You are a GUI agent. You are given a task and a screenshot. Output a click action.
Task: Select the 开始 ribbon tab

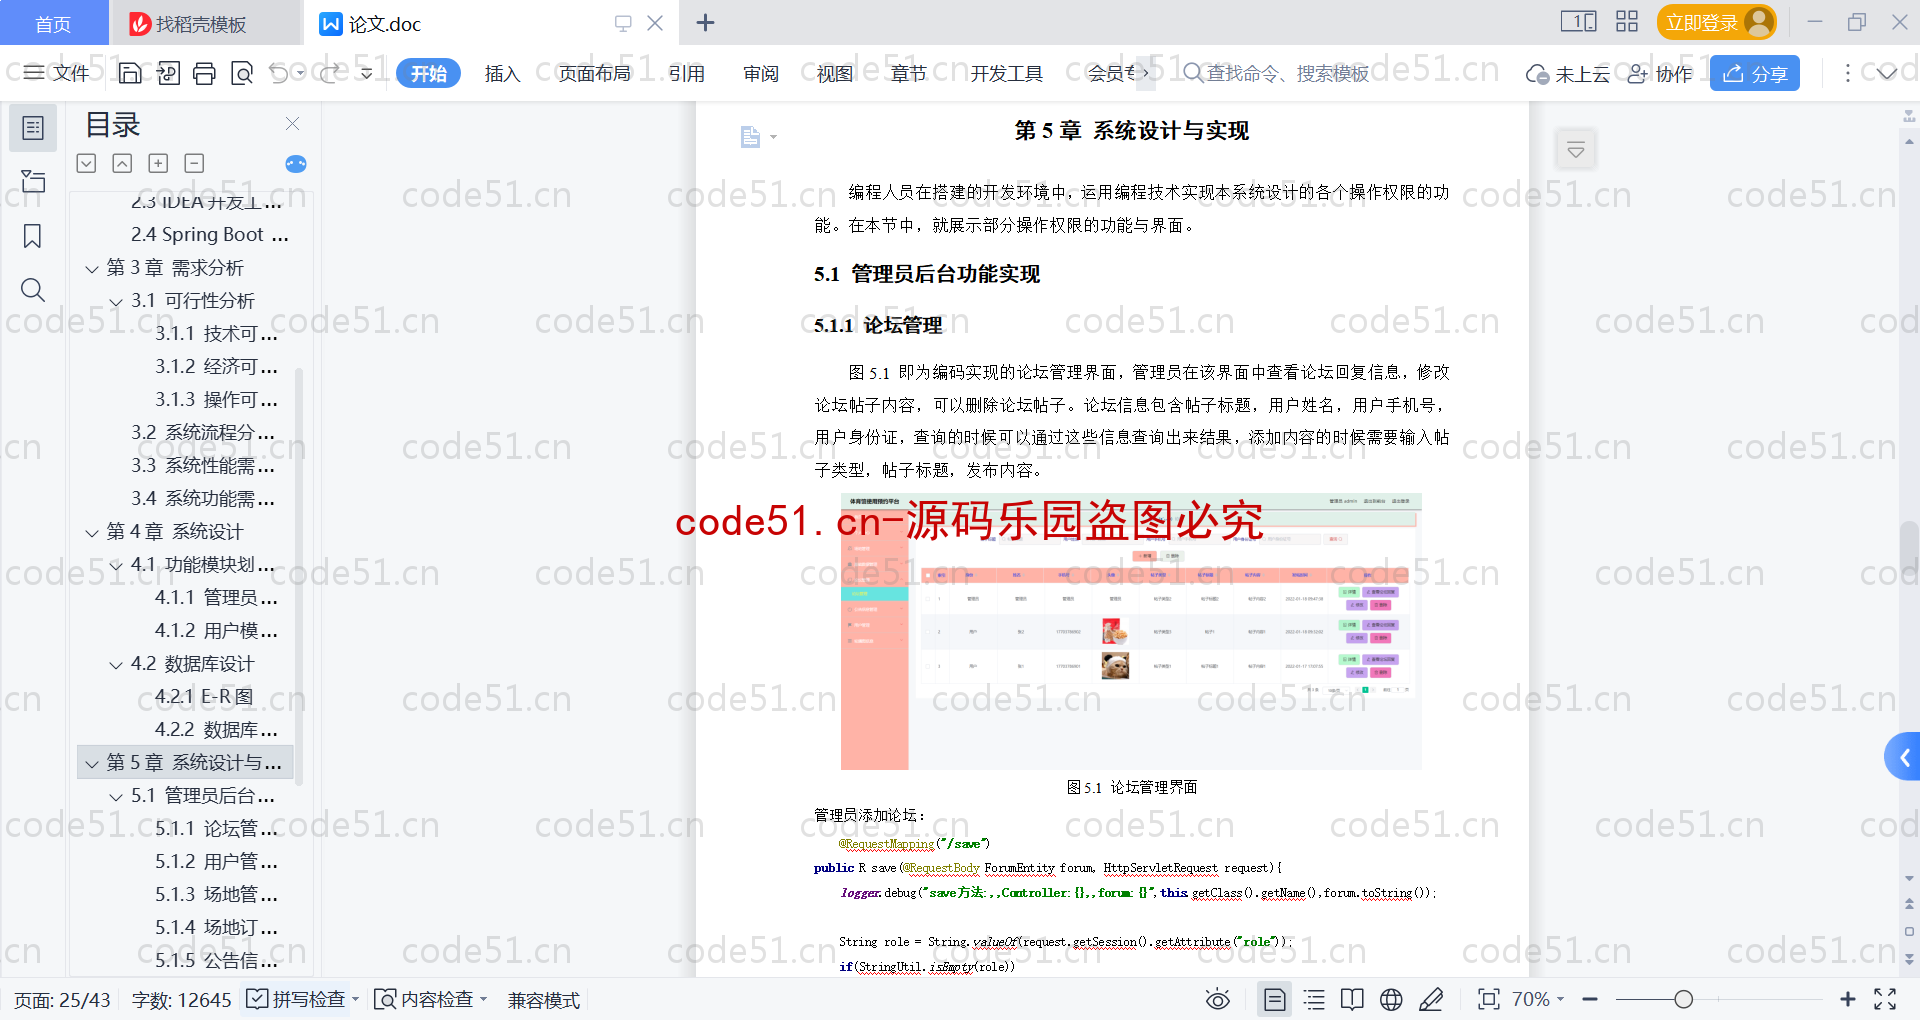[428, 73]
